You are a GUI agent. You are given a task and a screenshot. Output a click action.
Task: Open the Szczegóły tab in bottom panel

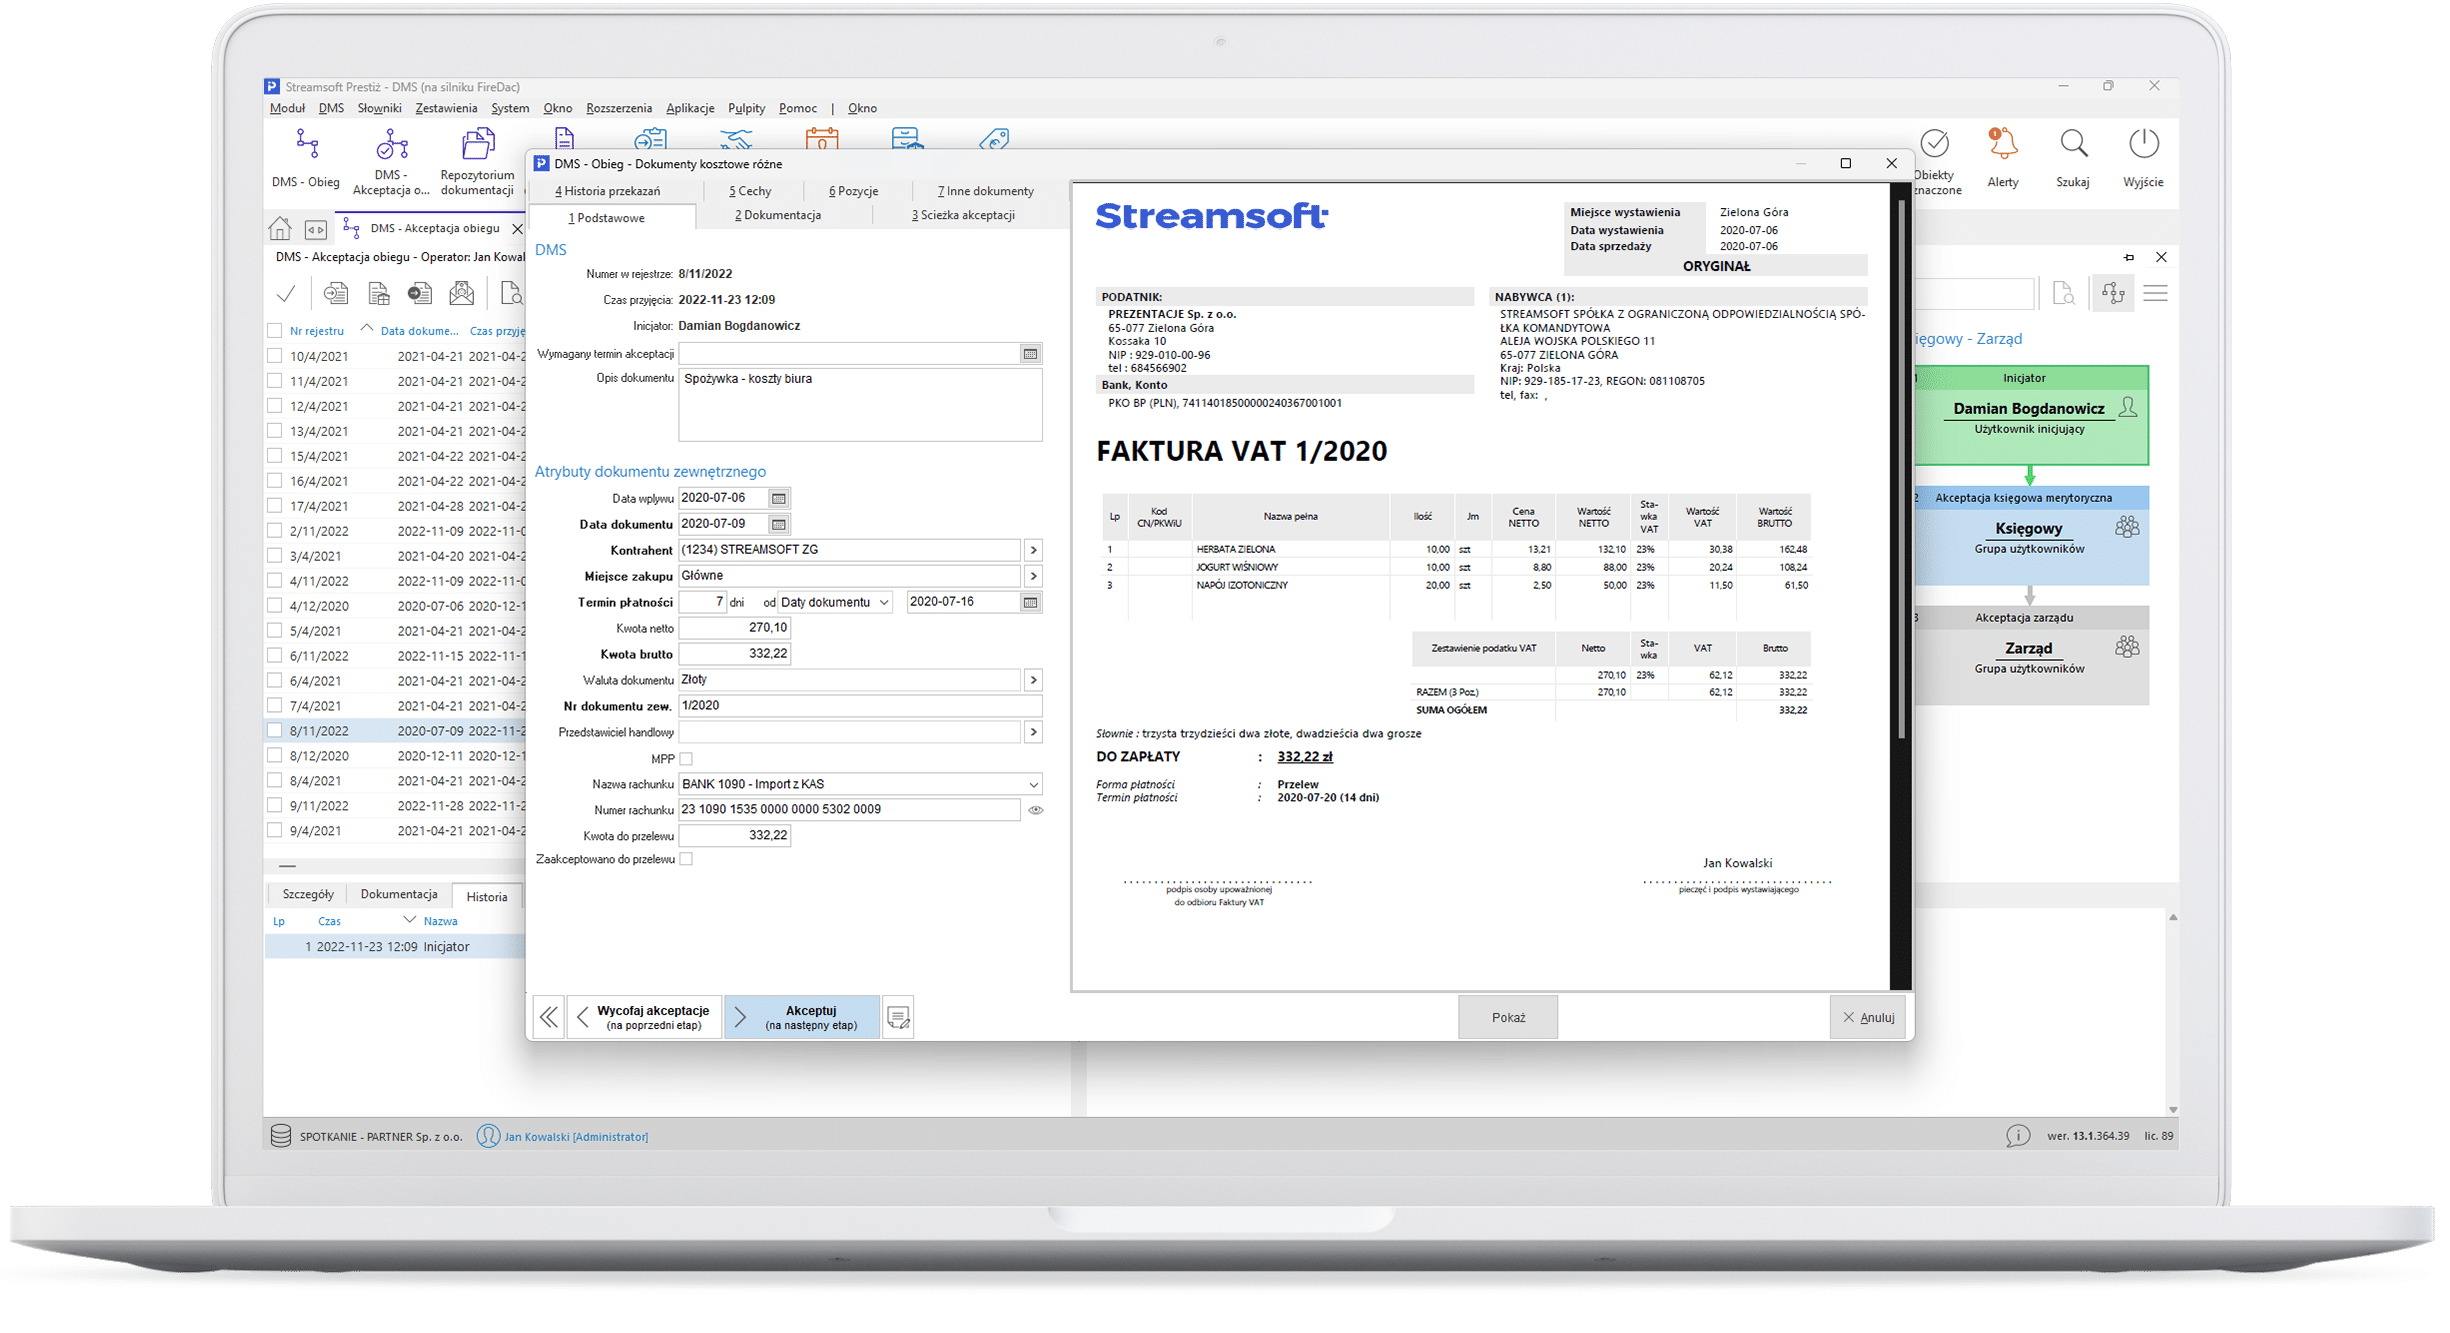pyautogui.click(x=308, y=895)
